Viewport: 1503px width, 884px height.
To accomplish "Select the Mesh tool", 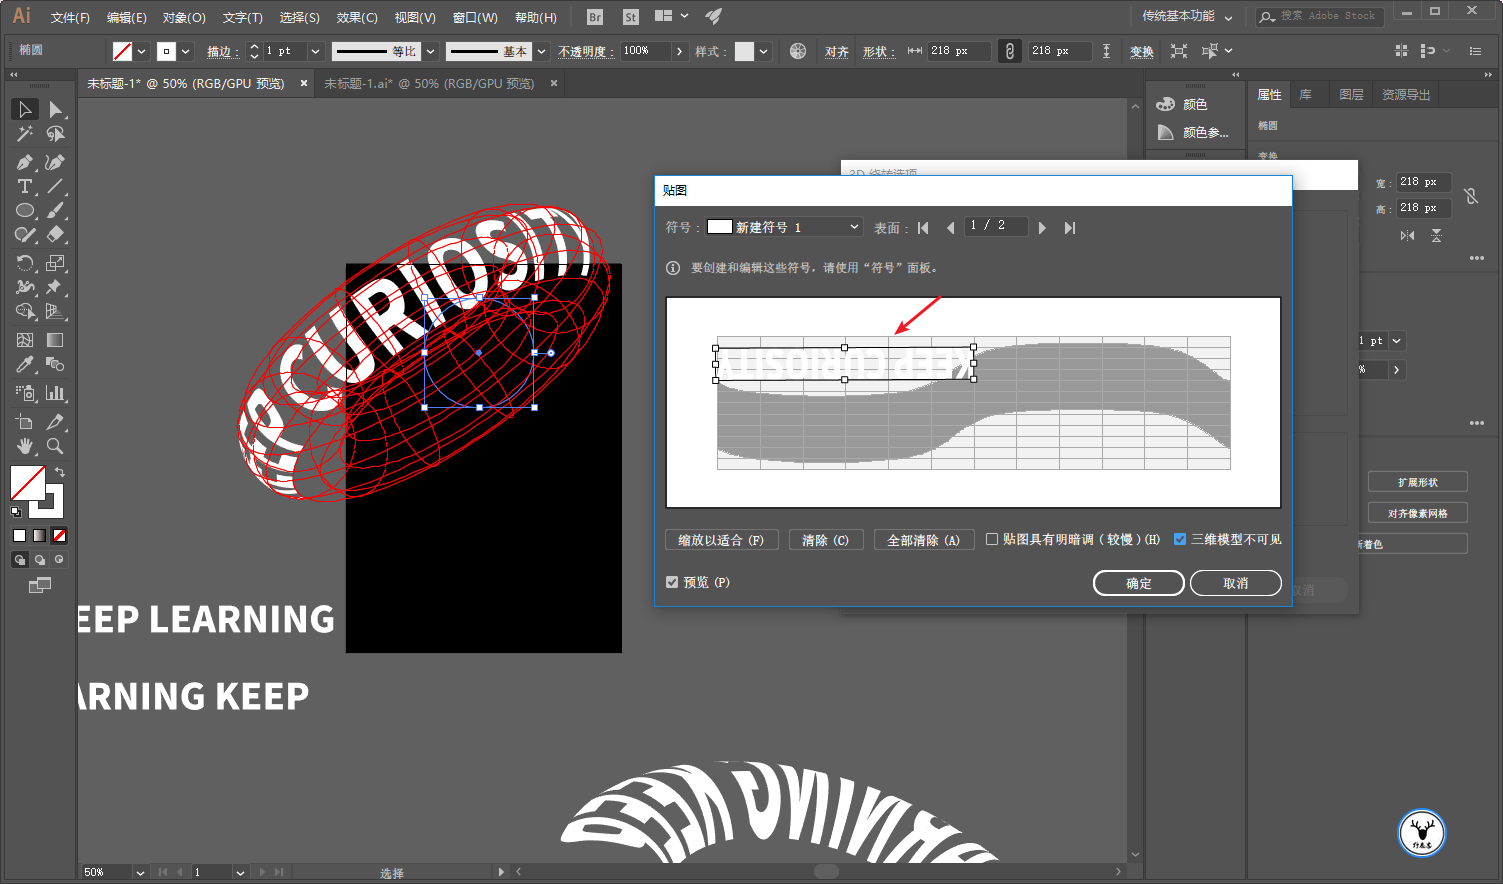I will [25, 340].
